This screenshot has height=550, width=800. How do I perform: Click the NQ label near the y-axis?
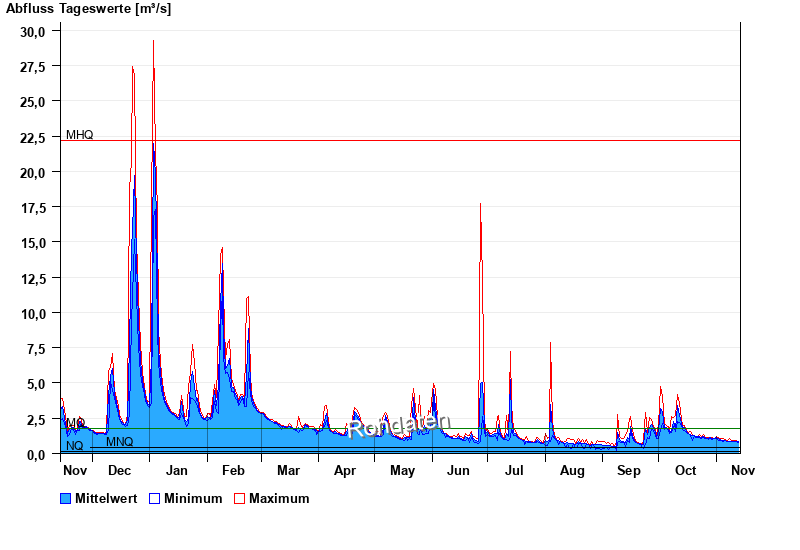tap(75, 446)
